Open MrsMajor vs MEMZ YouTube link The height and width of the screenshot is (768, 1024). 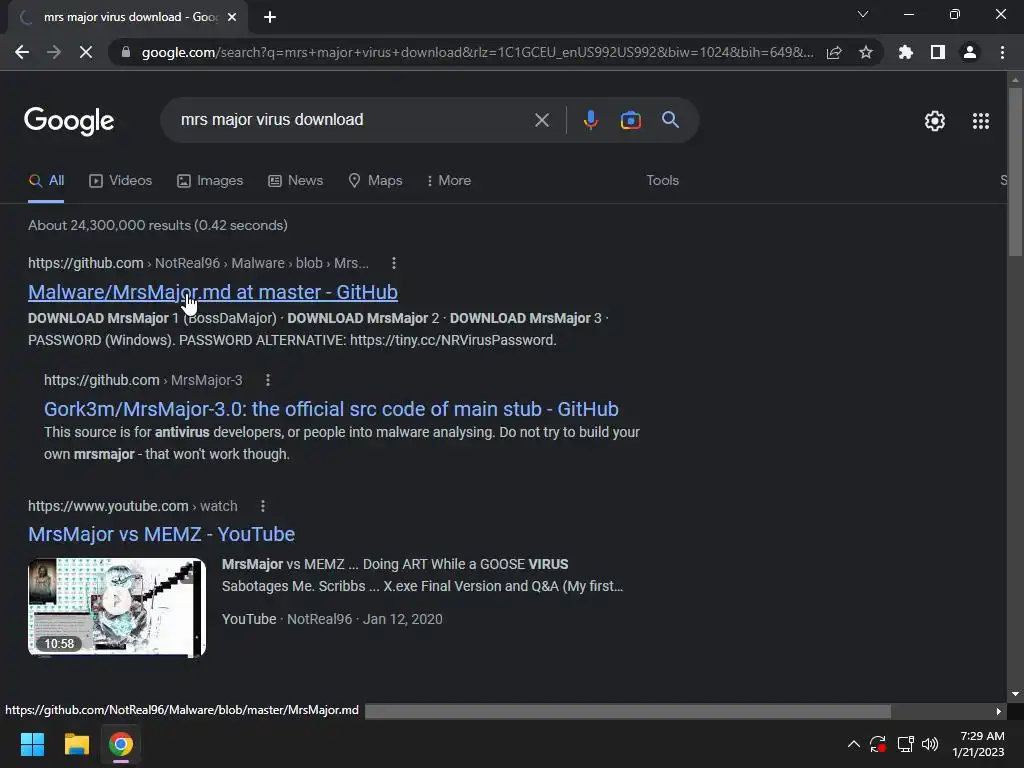(x=161, y=534)
